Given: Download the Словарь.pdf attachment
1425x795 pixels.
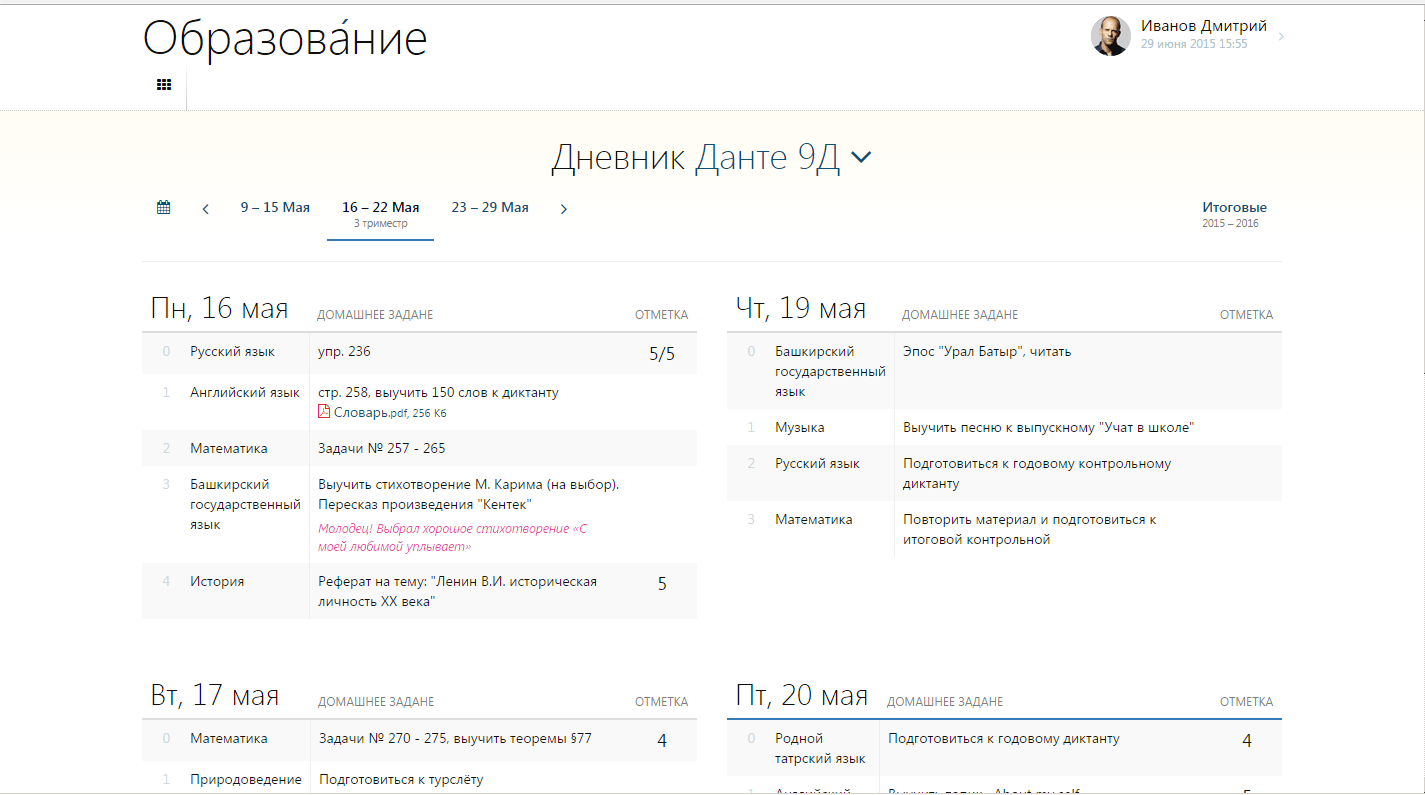Looking at the screenshot, I should click(364, 412).
